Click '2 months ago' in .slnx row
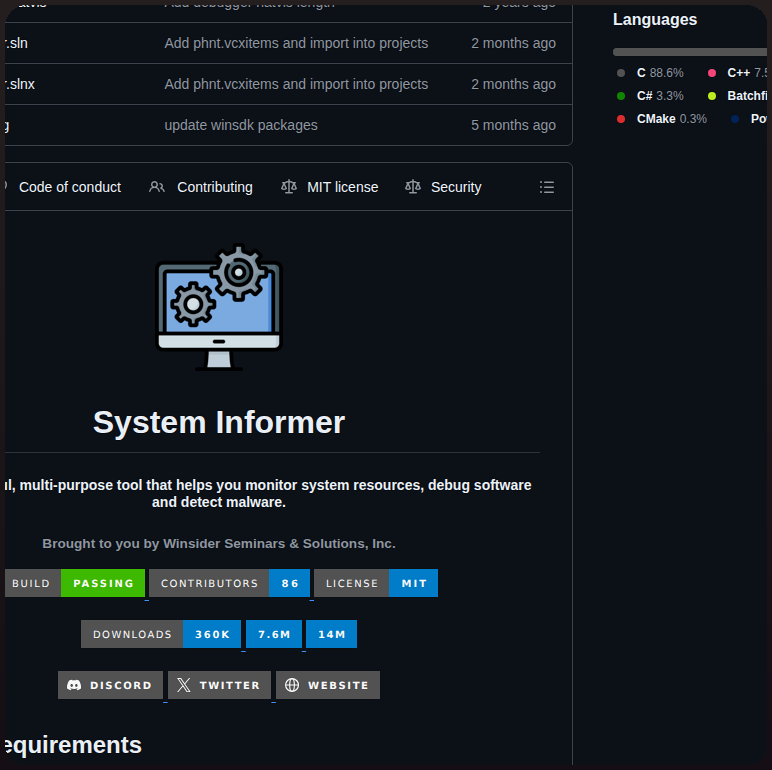The height and width of the screenshot is (770, 772). point(513,84)
